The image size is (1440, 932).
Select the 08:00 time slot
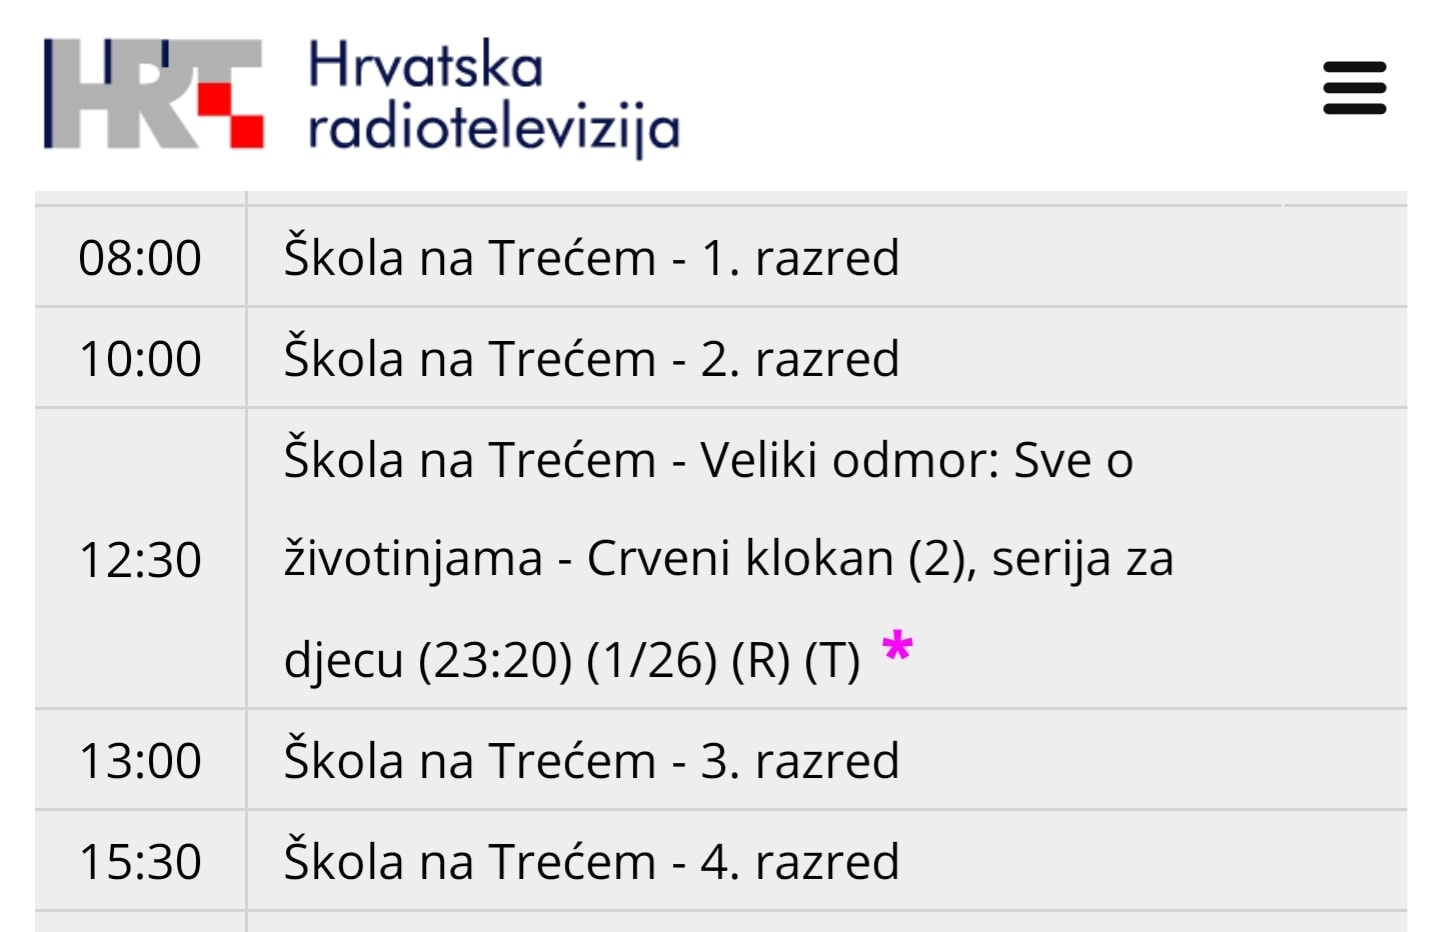(140, 258)
